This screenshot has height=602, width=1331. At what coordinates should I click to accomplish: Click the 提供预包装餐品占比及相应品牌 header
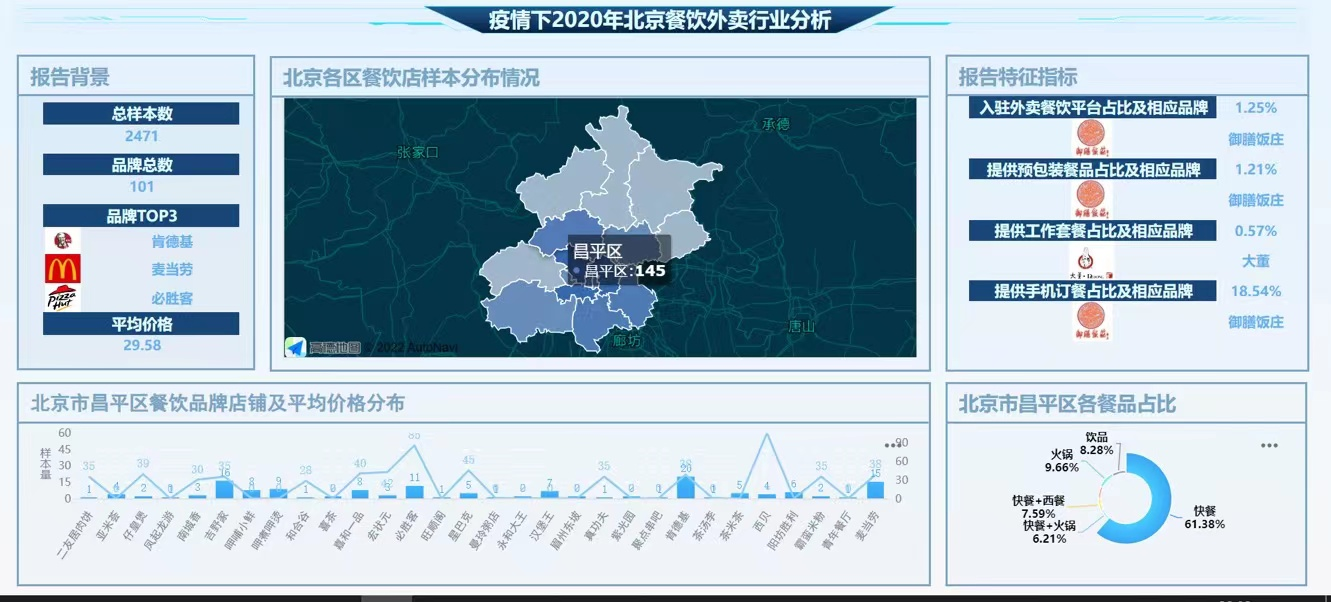[1092, 169]
